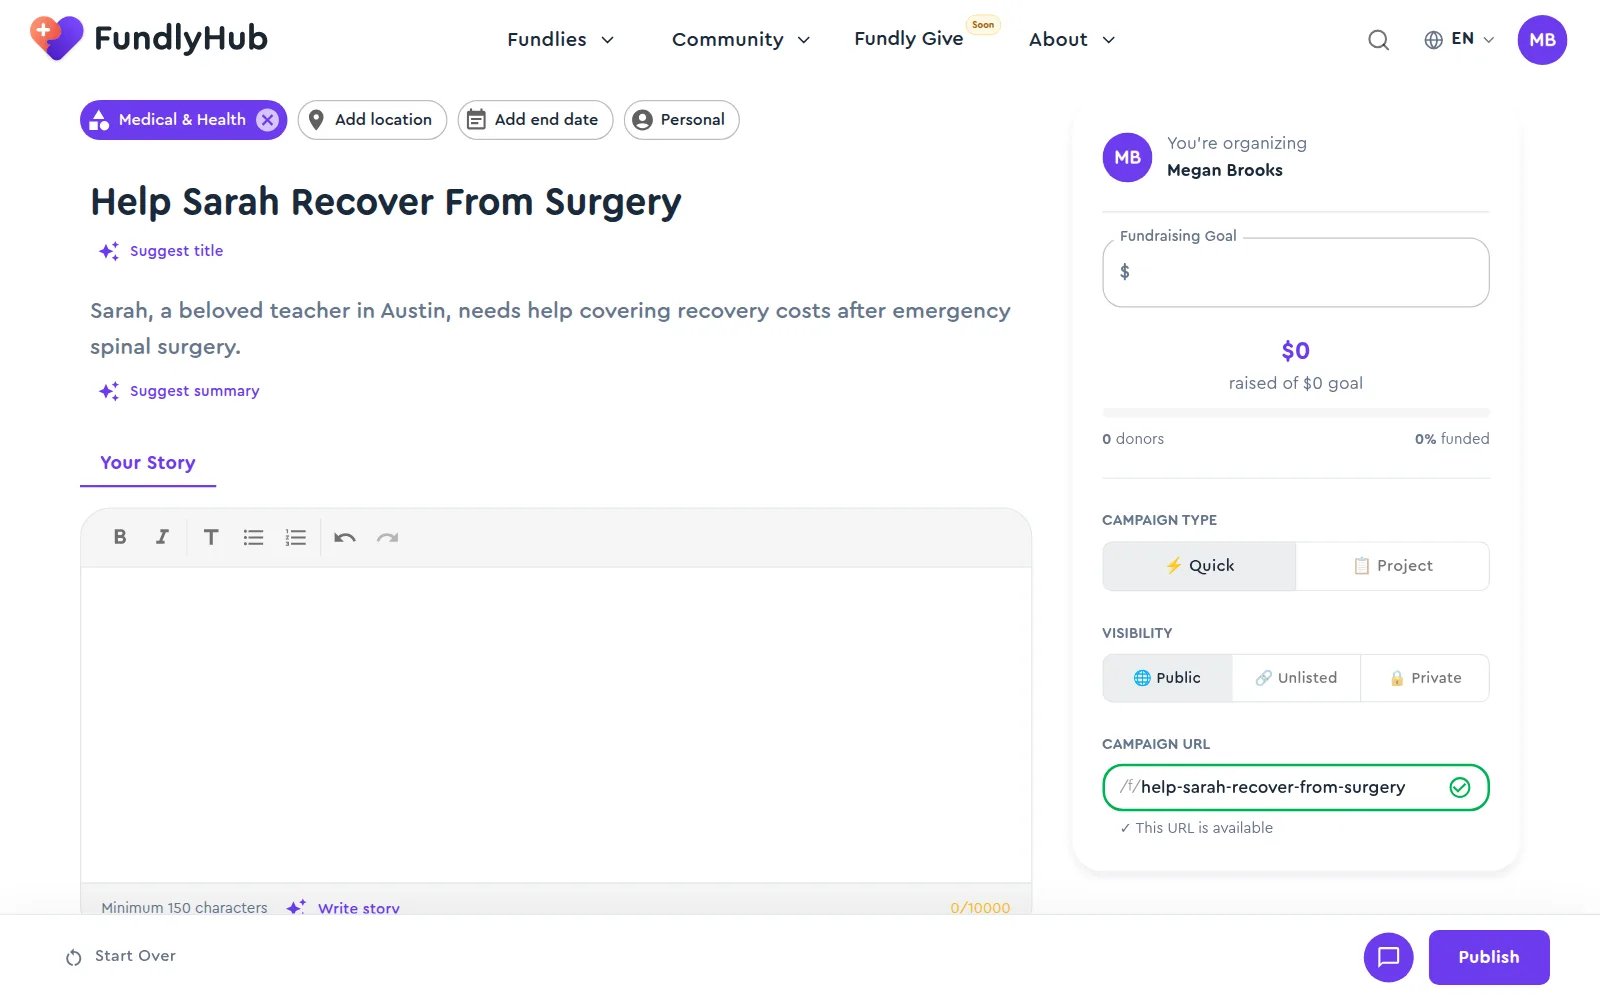
Task: Click the green URL available checkmark
Action: [x=1460, y=788]
